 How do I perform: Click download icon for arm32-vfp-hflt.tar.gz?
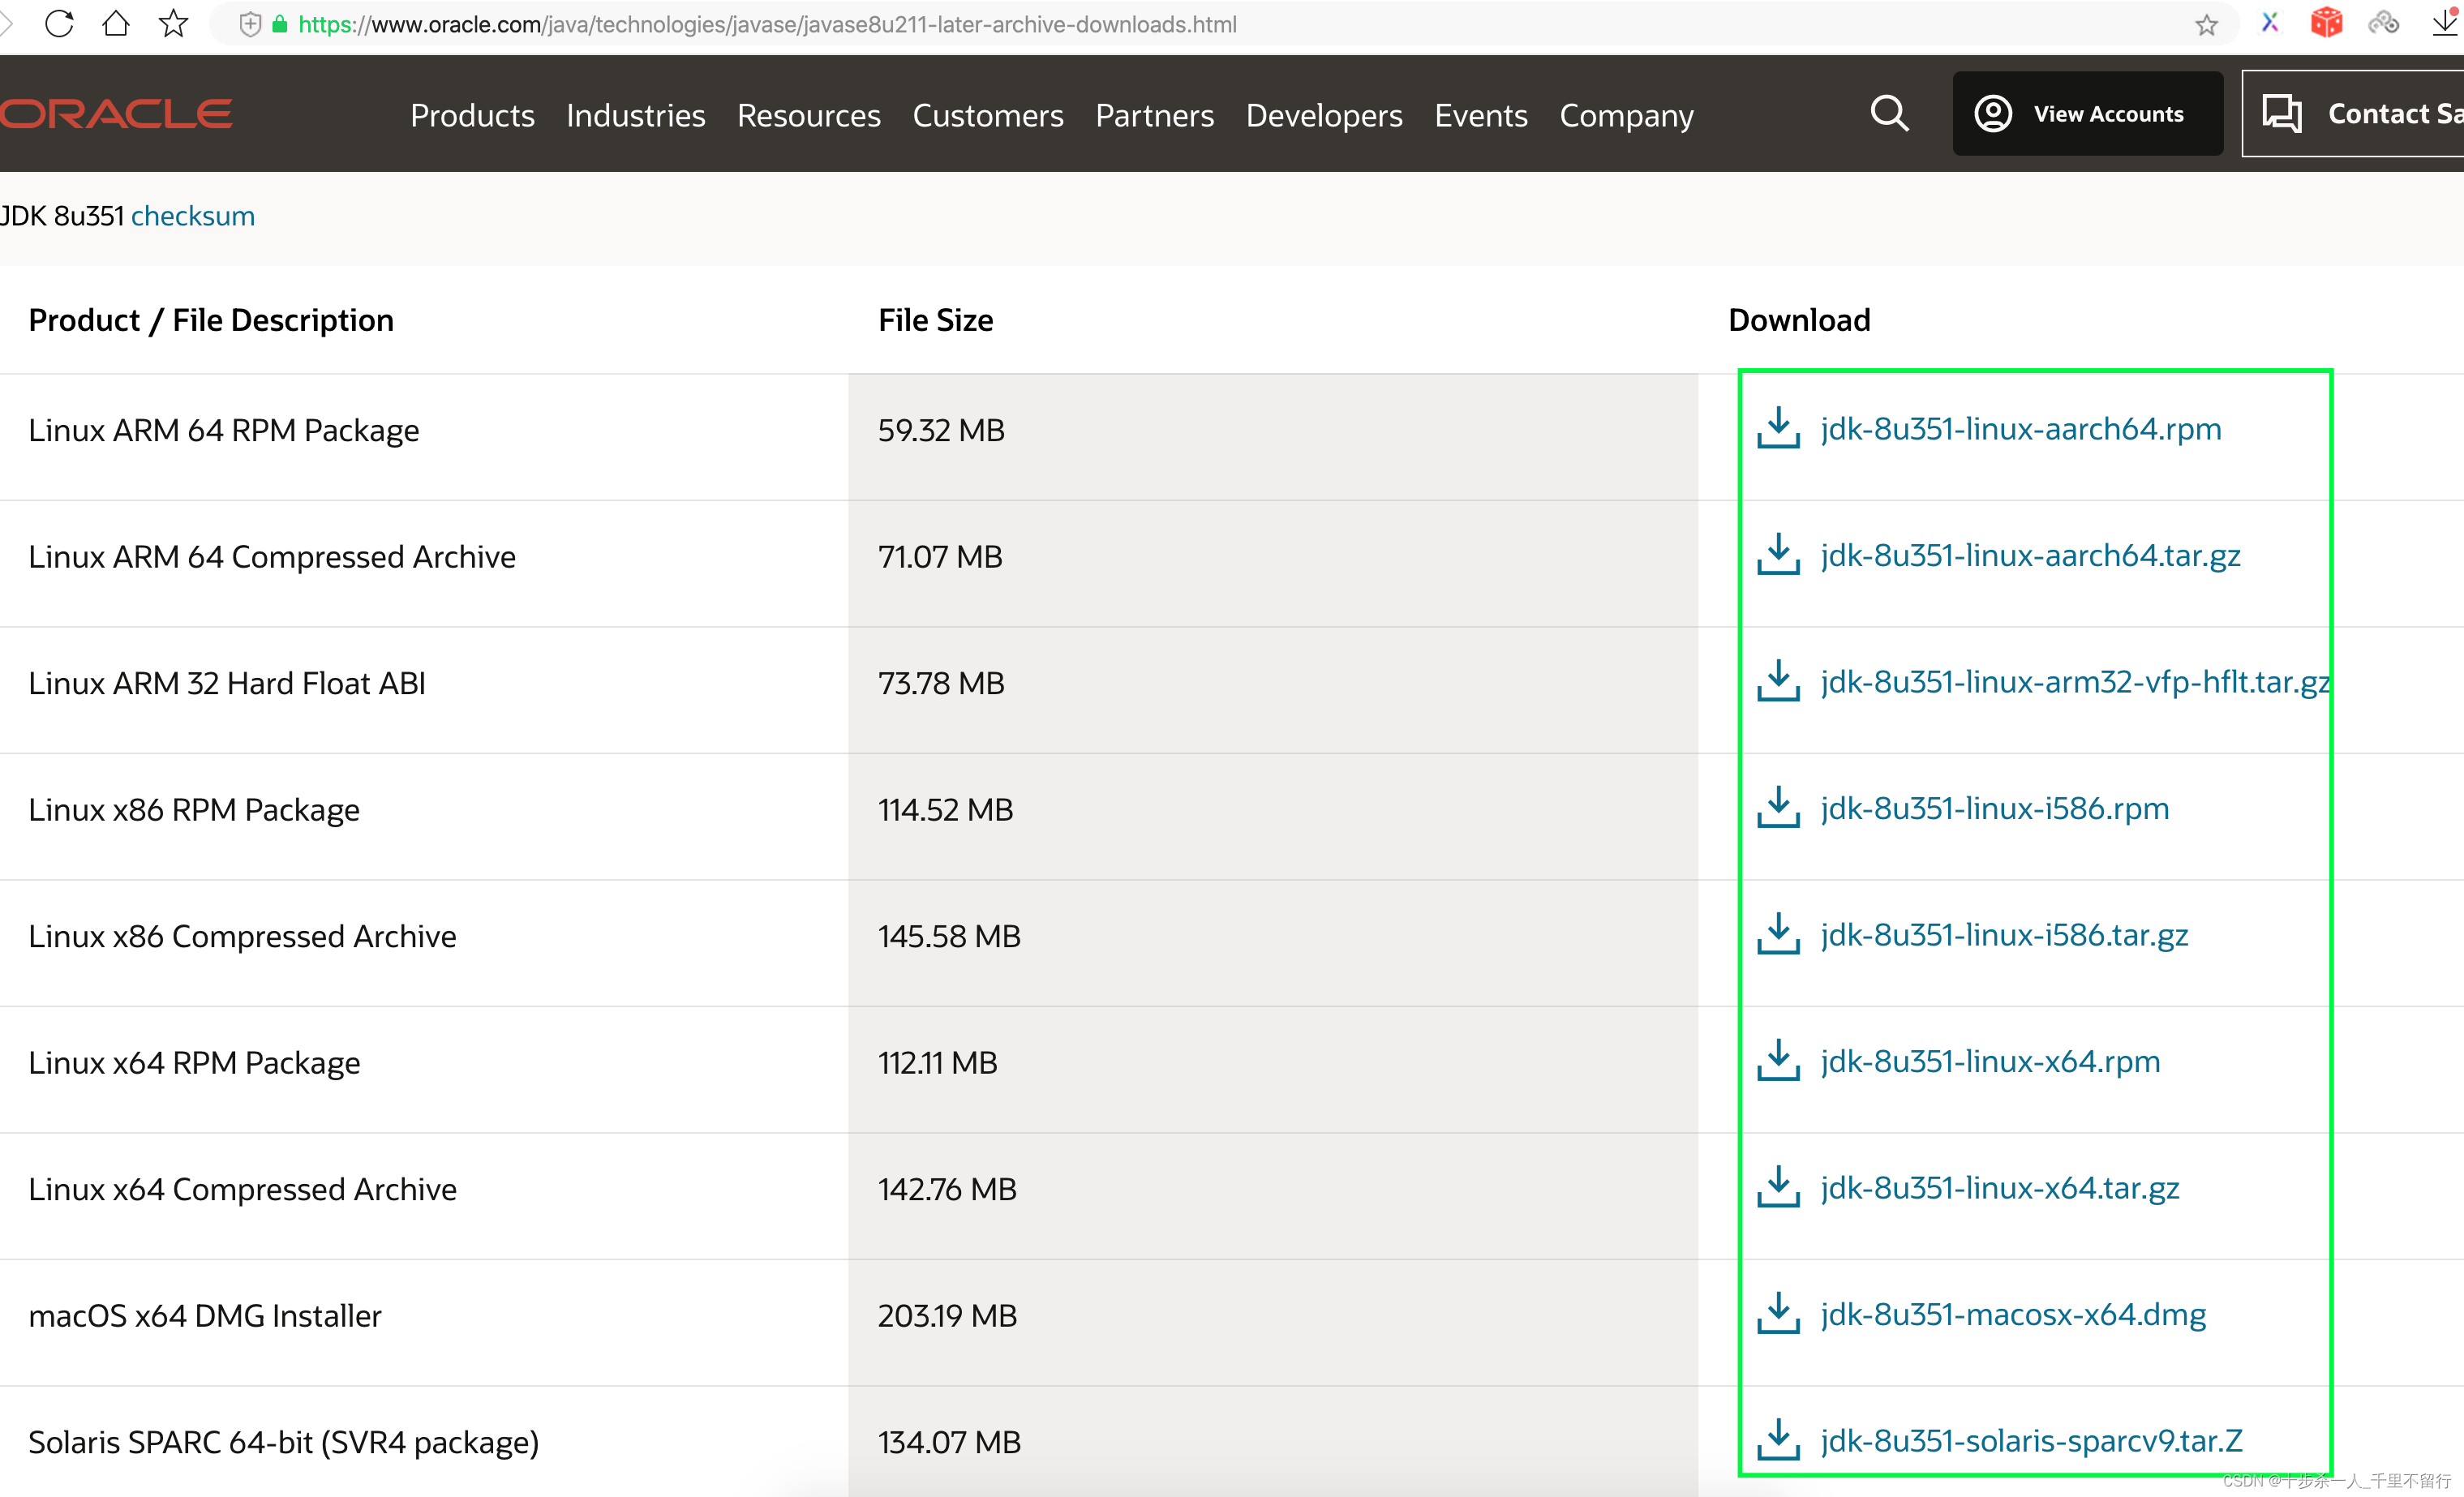[1778, 681]
